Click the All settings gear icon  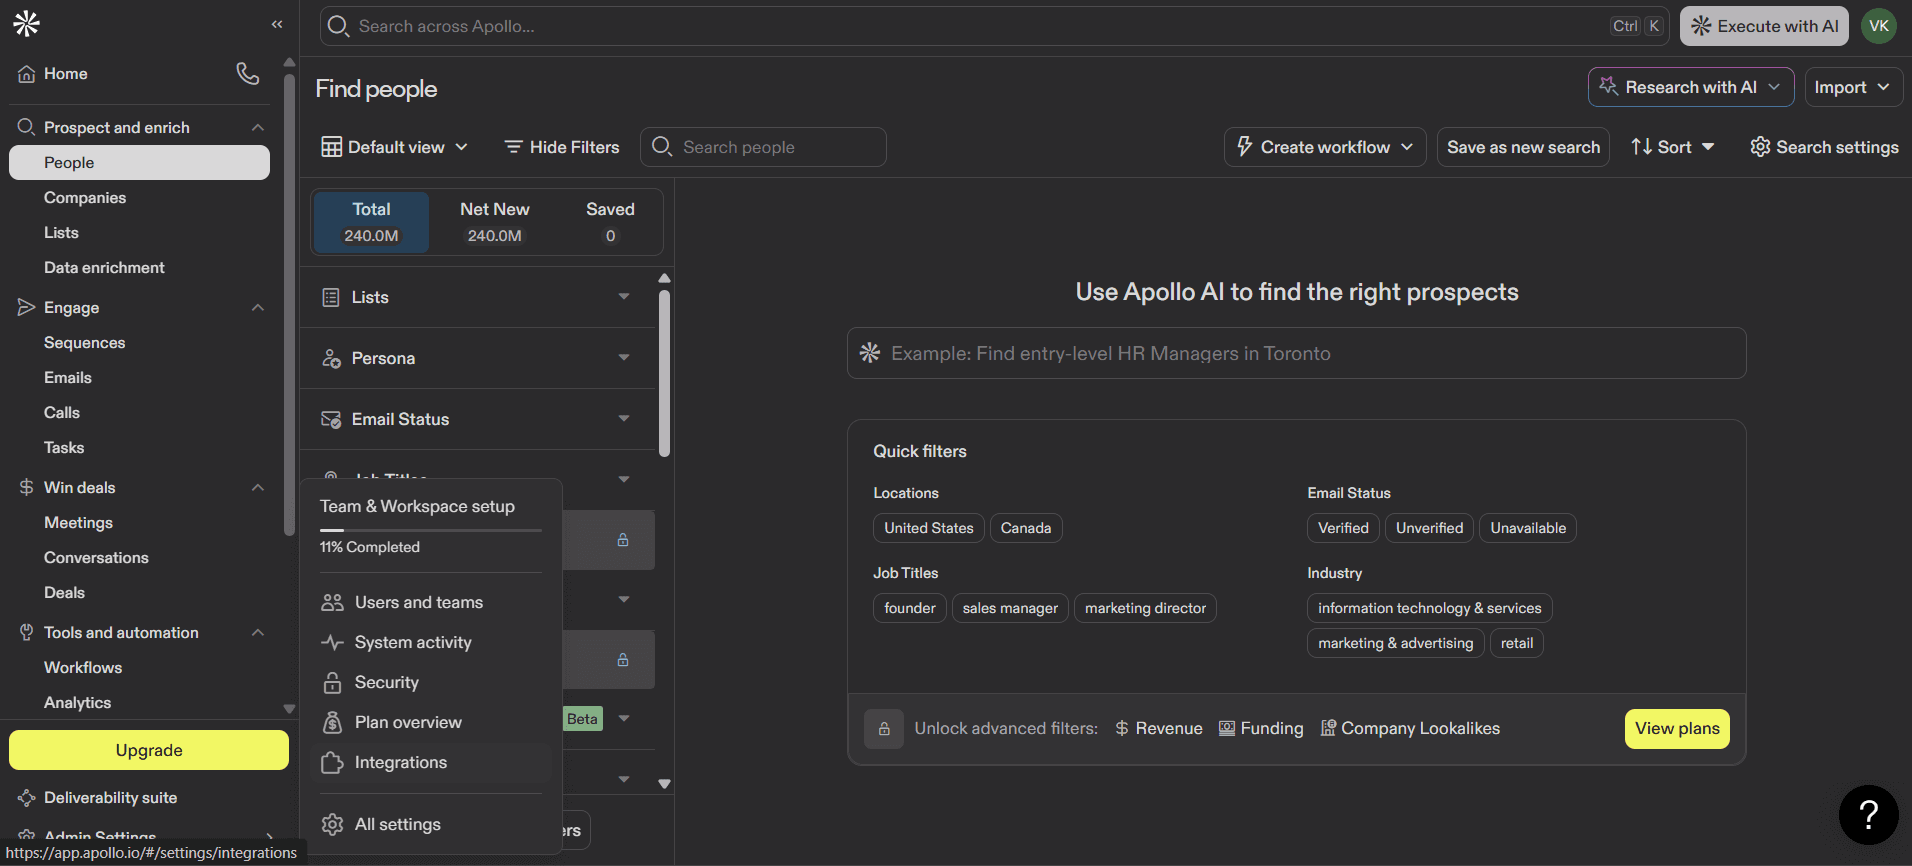tap(332, 824)
